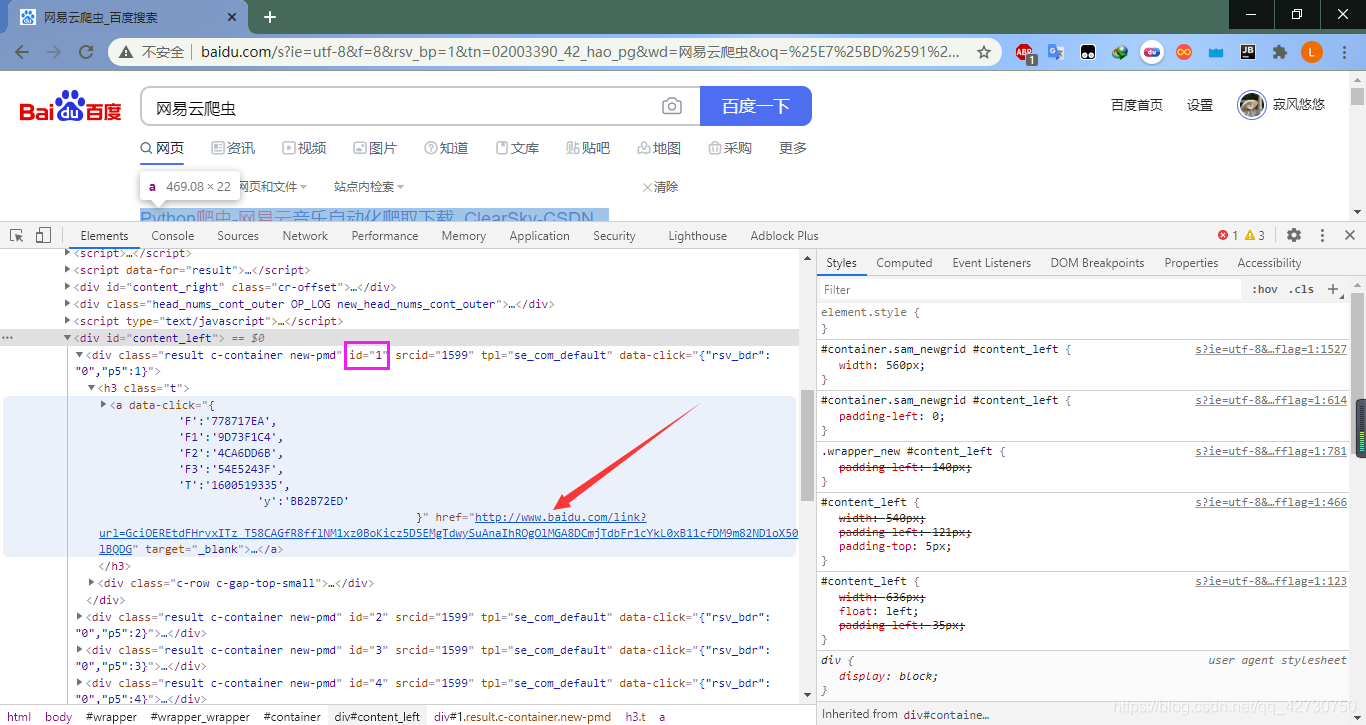The height and width of the screenshot is (725, 1366).
Task: Open the www.baidu.com/link href URL in DOM tree
Action: [448, 533]
